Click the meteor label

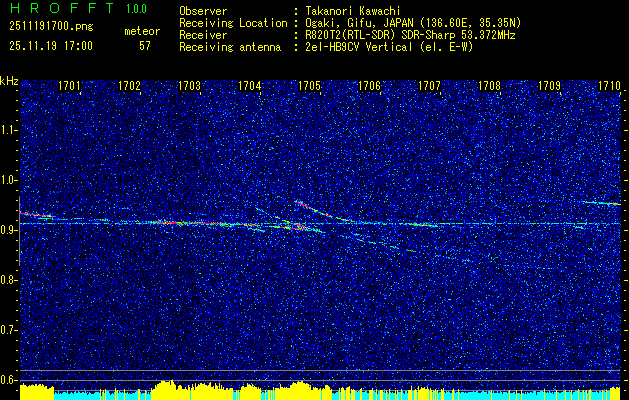pyautogui.click(x=142, y=31)
